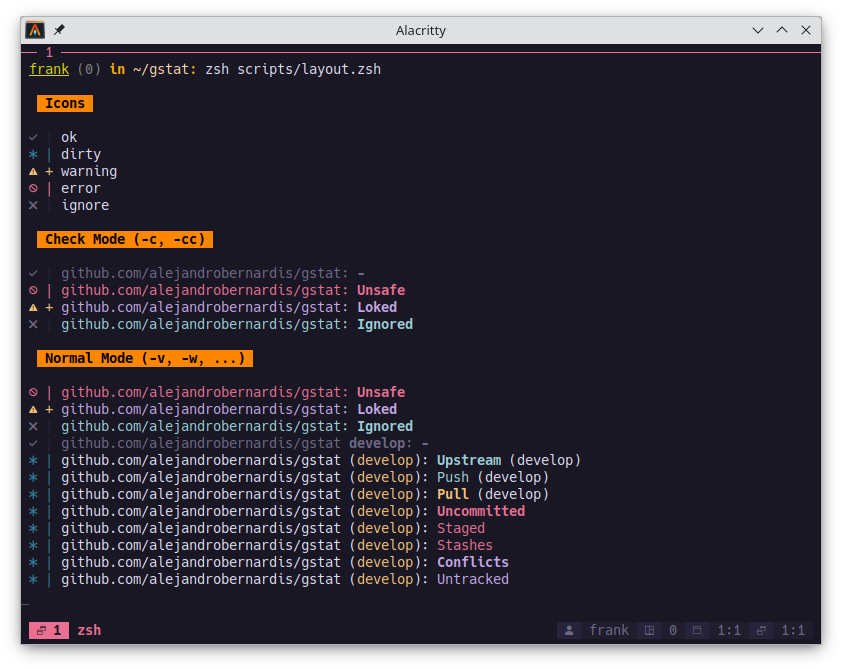This screenshot has height=670, width=843.
Task: Click the window icon before first '1:1'
Action: [697, 630]
